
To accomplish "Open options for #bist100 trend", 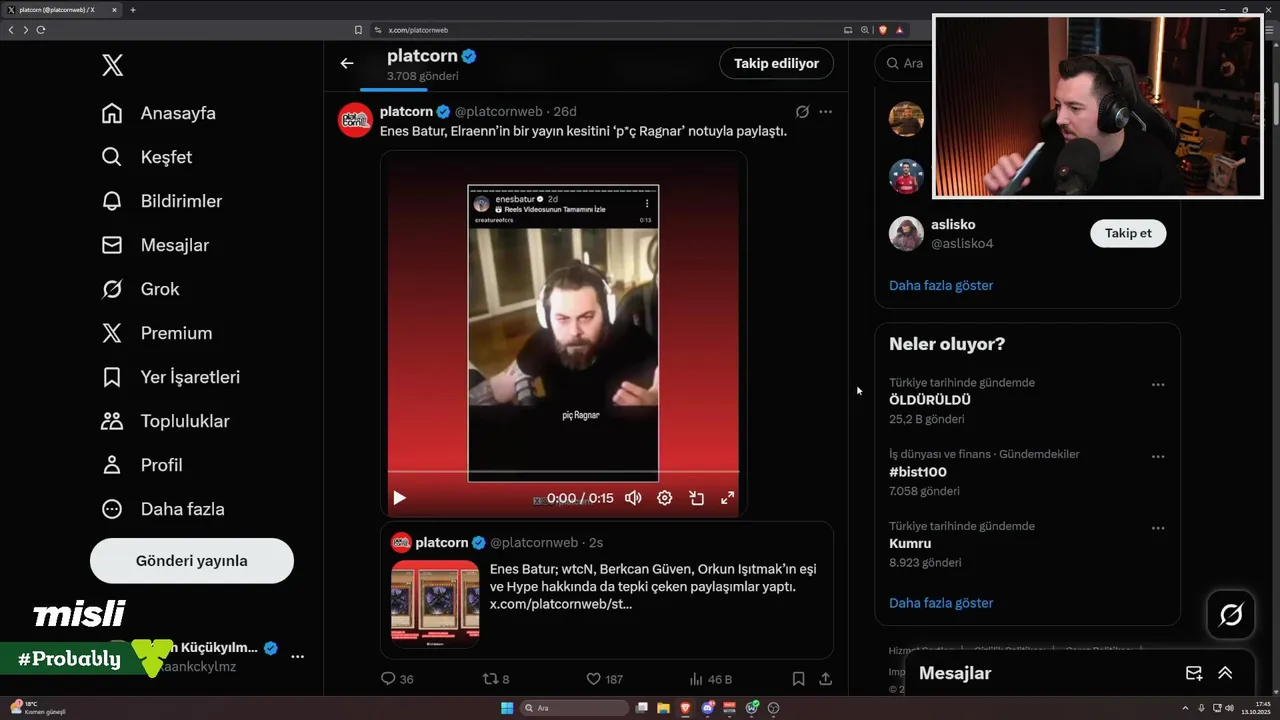I will click(x=1158, y=457).
